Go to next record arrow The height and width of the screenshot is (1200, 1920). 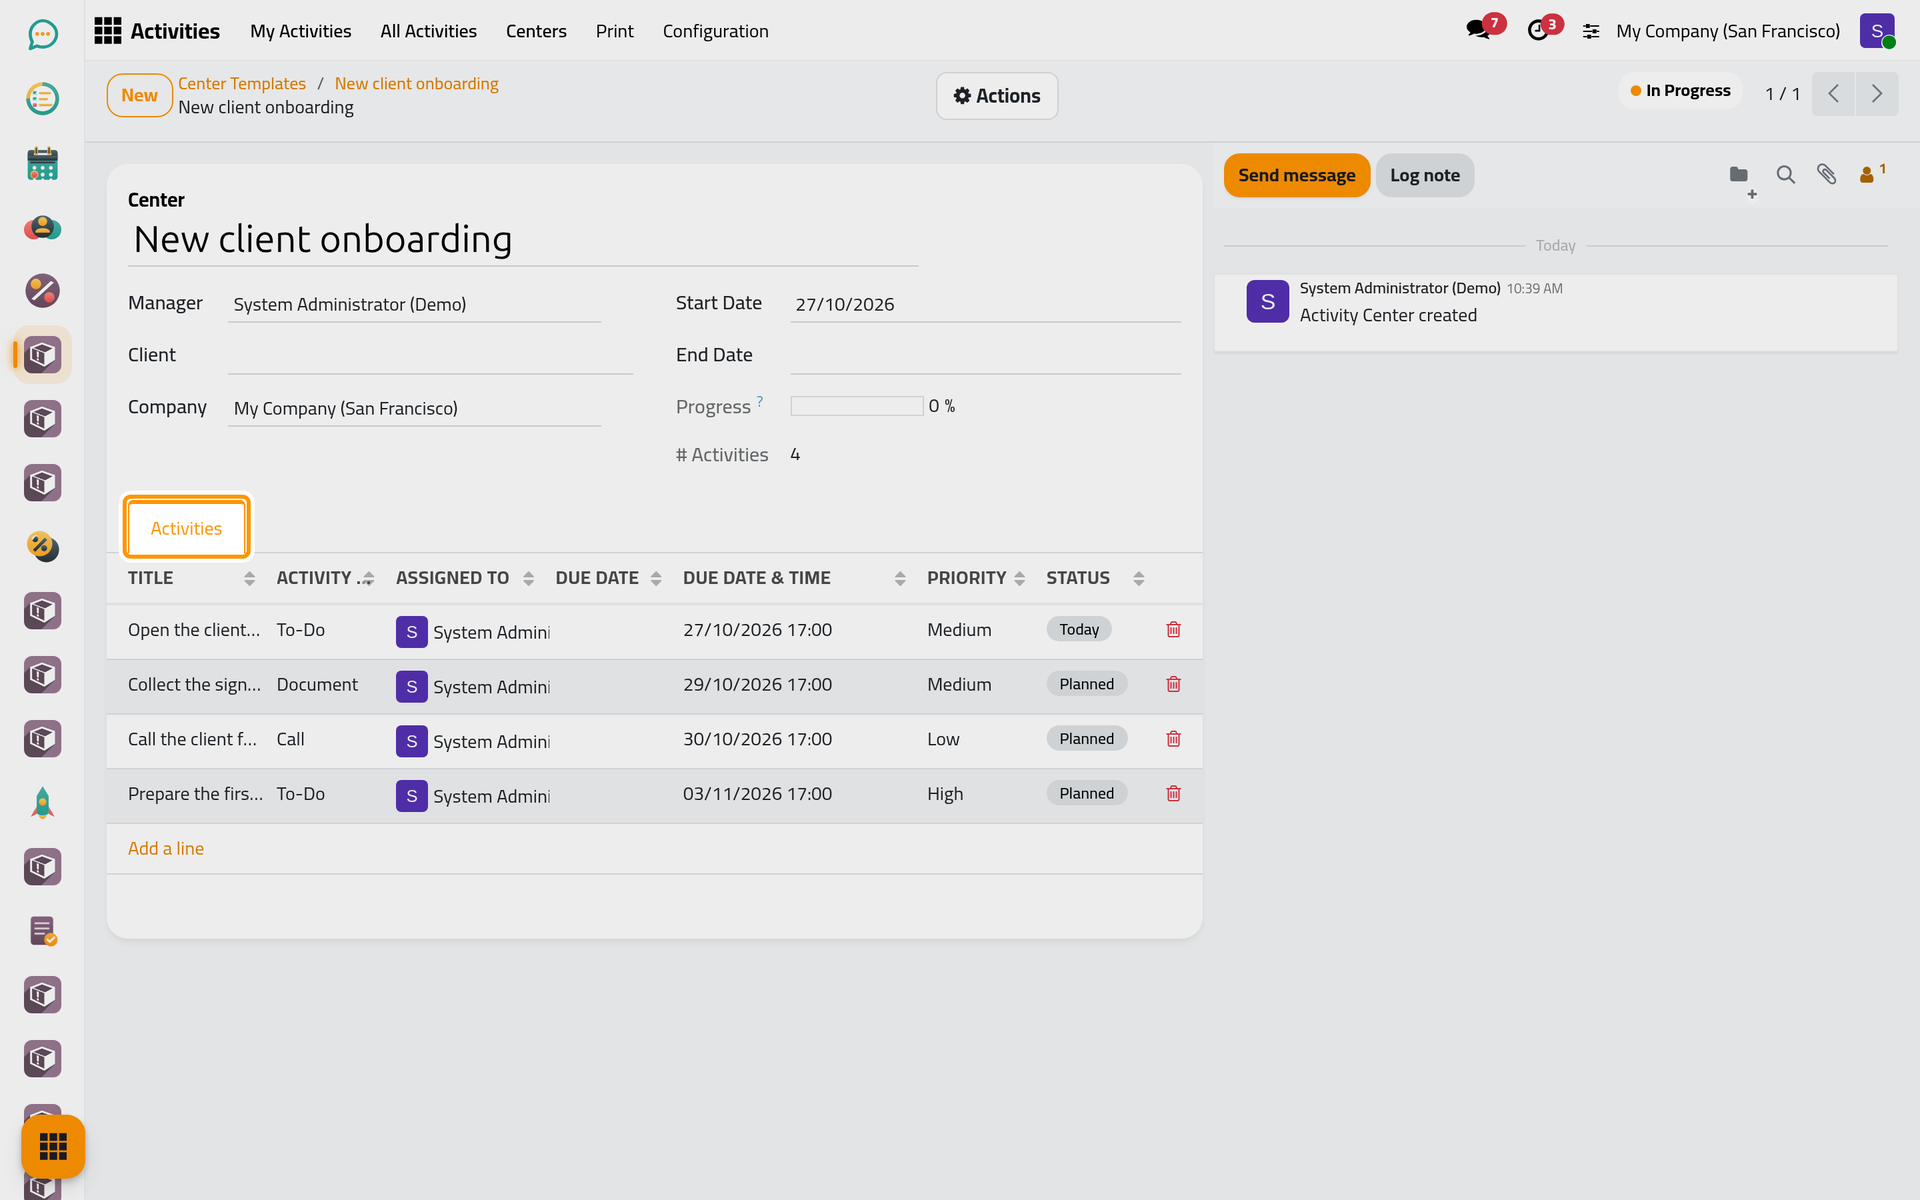(x=1877, y=94)
